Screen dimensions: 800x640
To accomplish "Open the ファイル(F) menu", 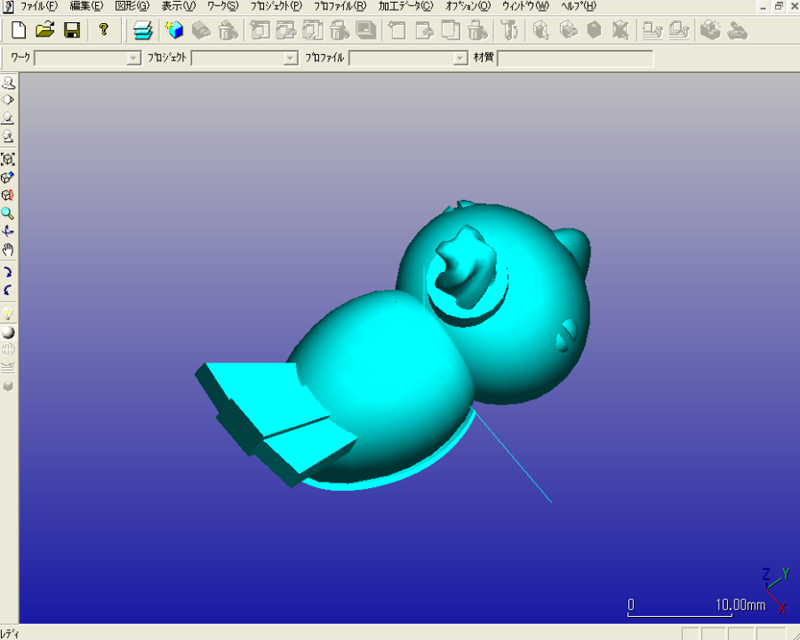I will click(38, 6).
